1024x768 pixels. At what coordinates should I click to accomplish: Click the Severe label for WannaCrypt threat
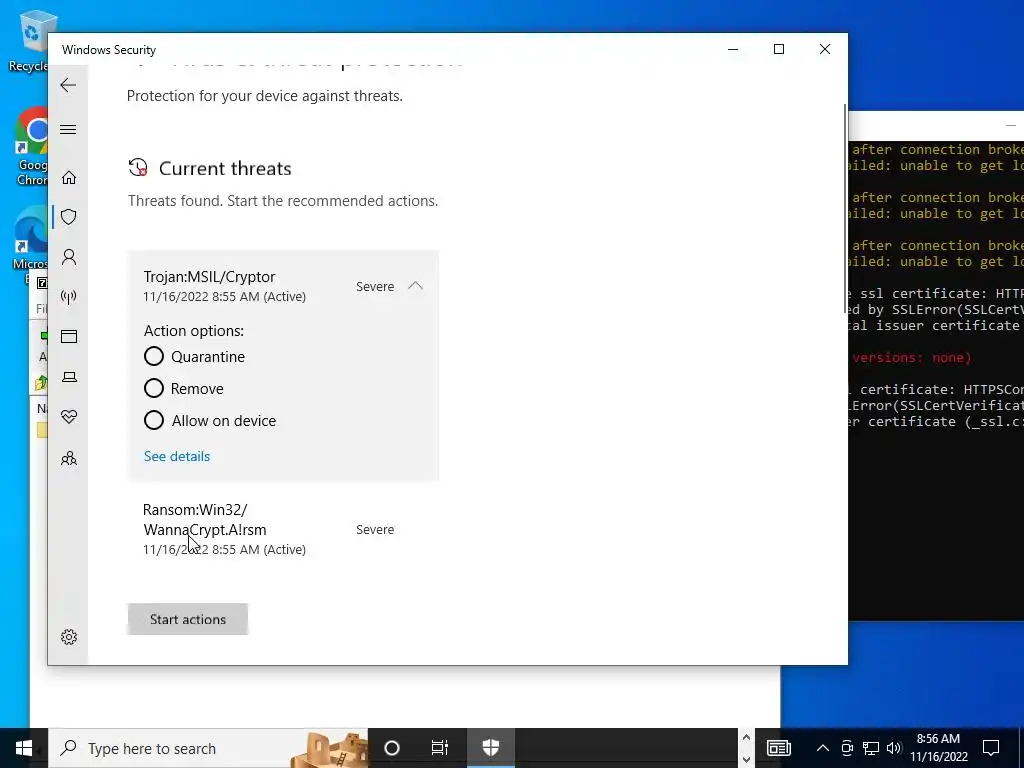pos(375,530)
